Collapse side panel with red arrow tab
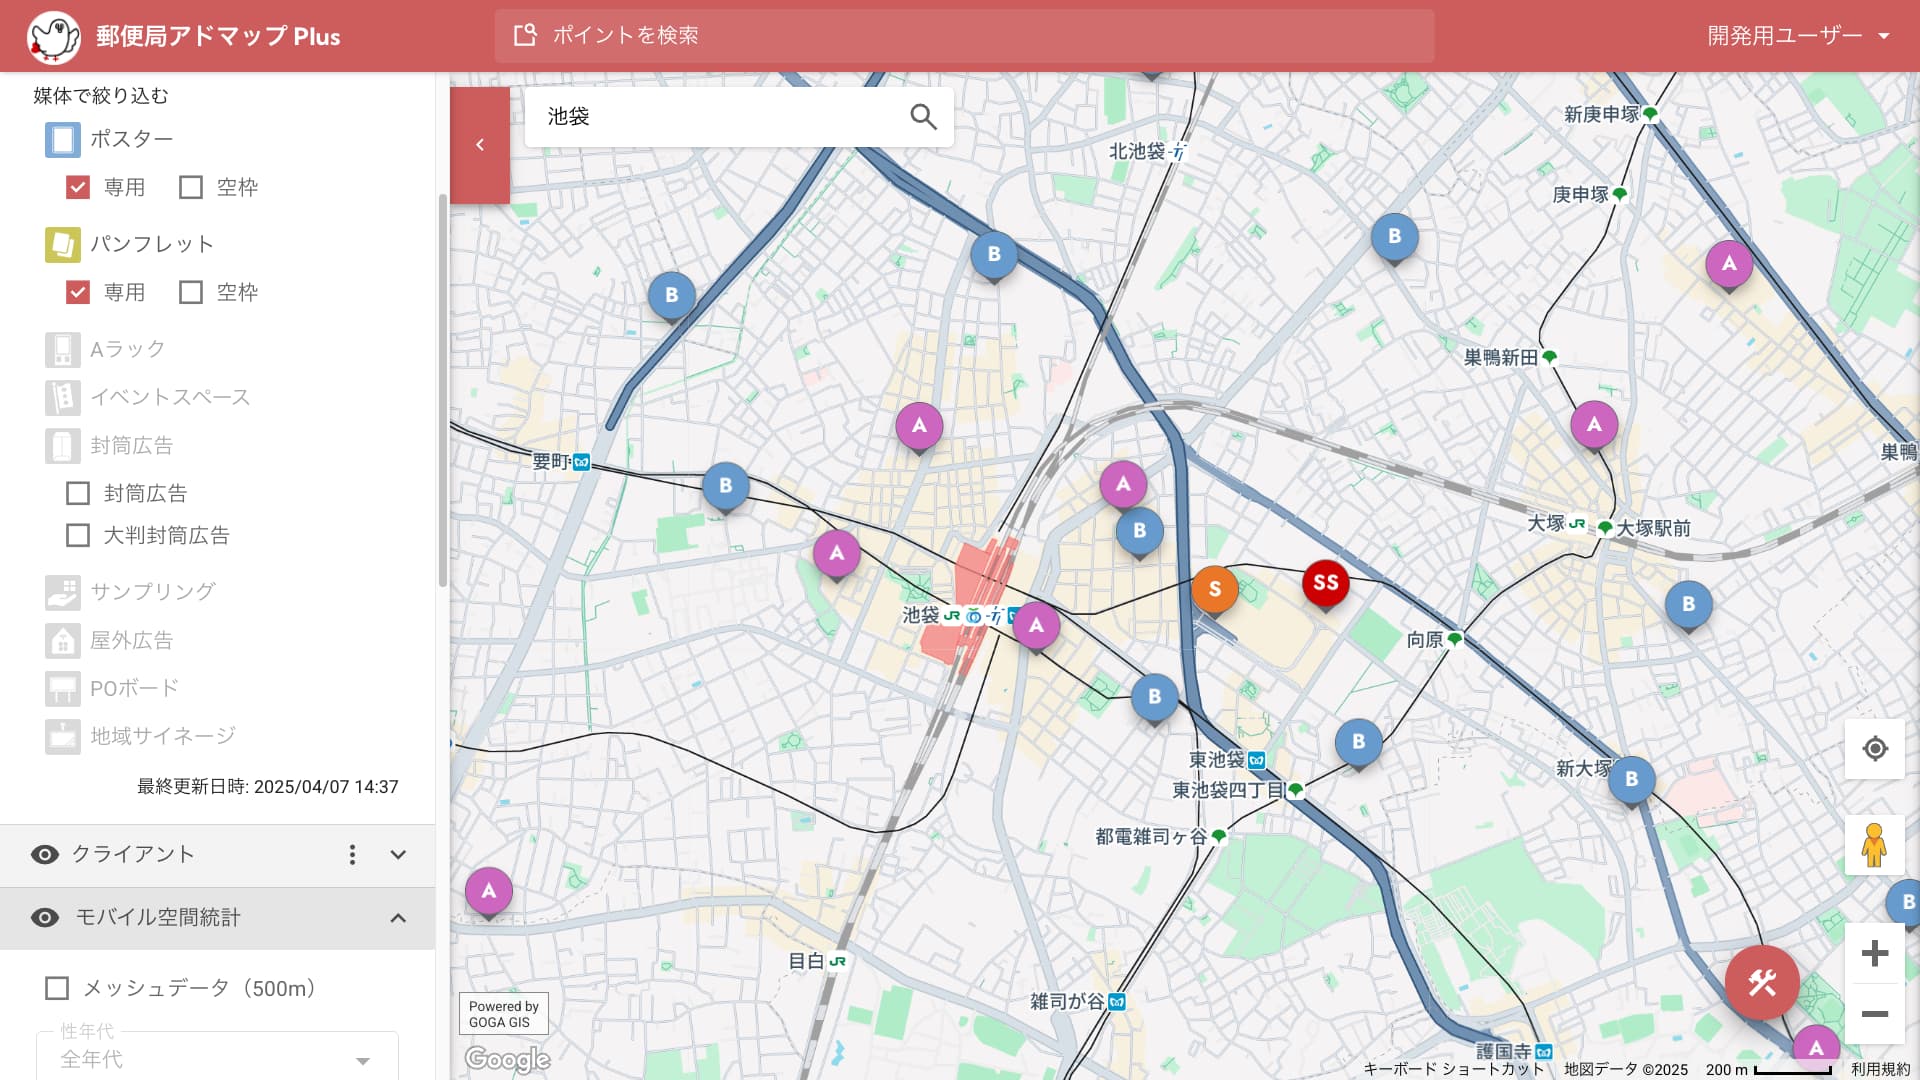 tap(480, 145)
